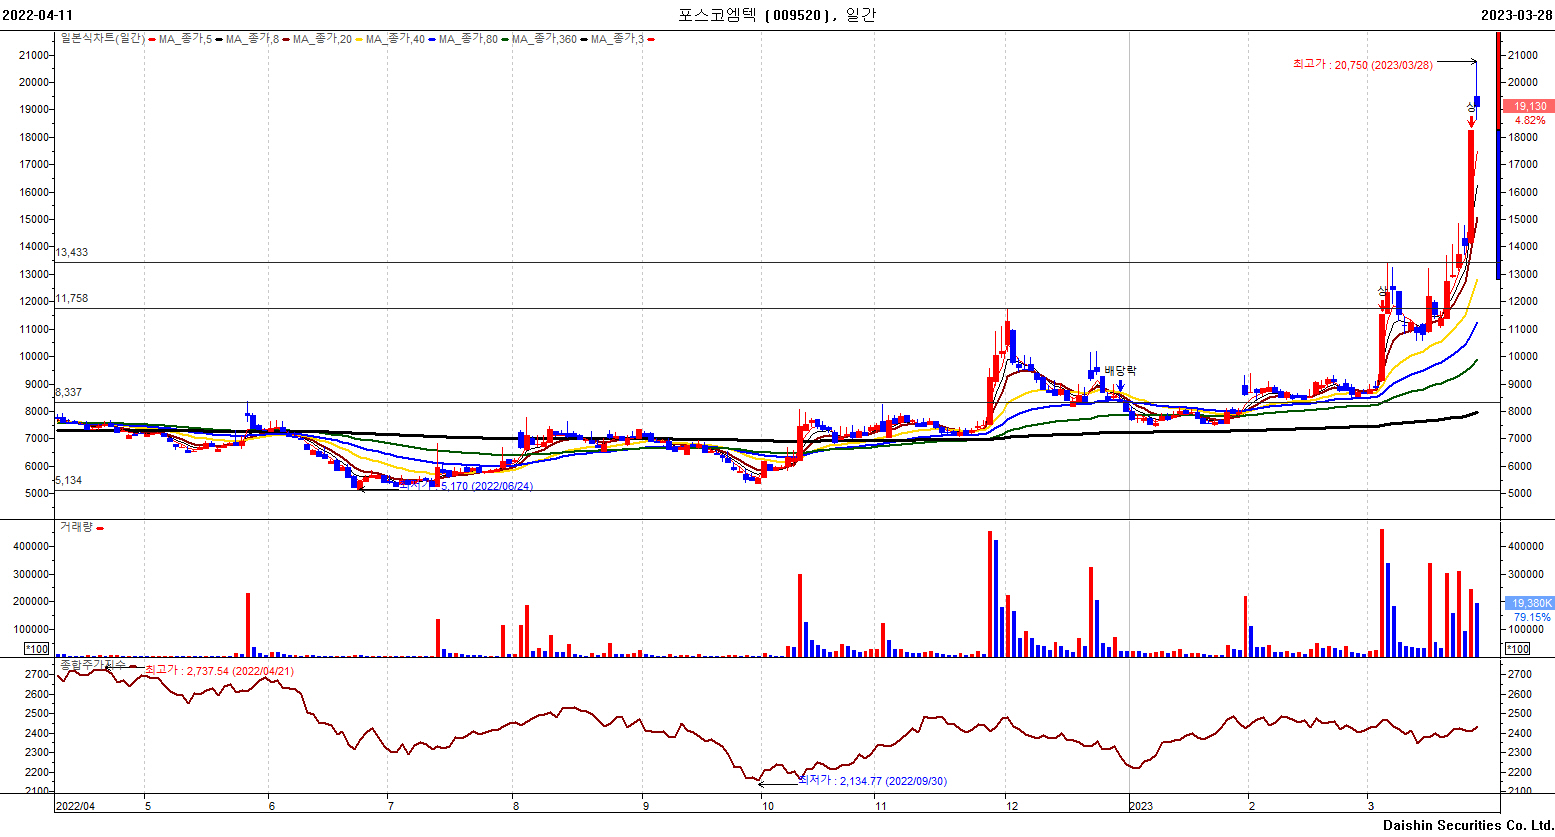Click the 배당락 ex-dividend marker
Screen dimensions: 1555x837
coord(1120,371)
